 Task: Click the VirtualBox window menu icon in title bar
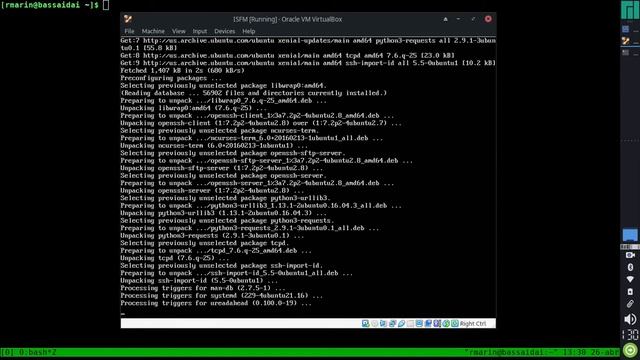click(x=128, y=19)
